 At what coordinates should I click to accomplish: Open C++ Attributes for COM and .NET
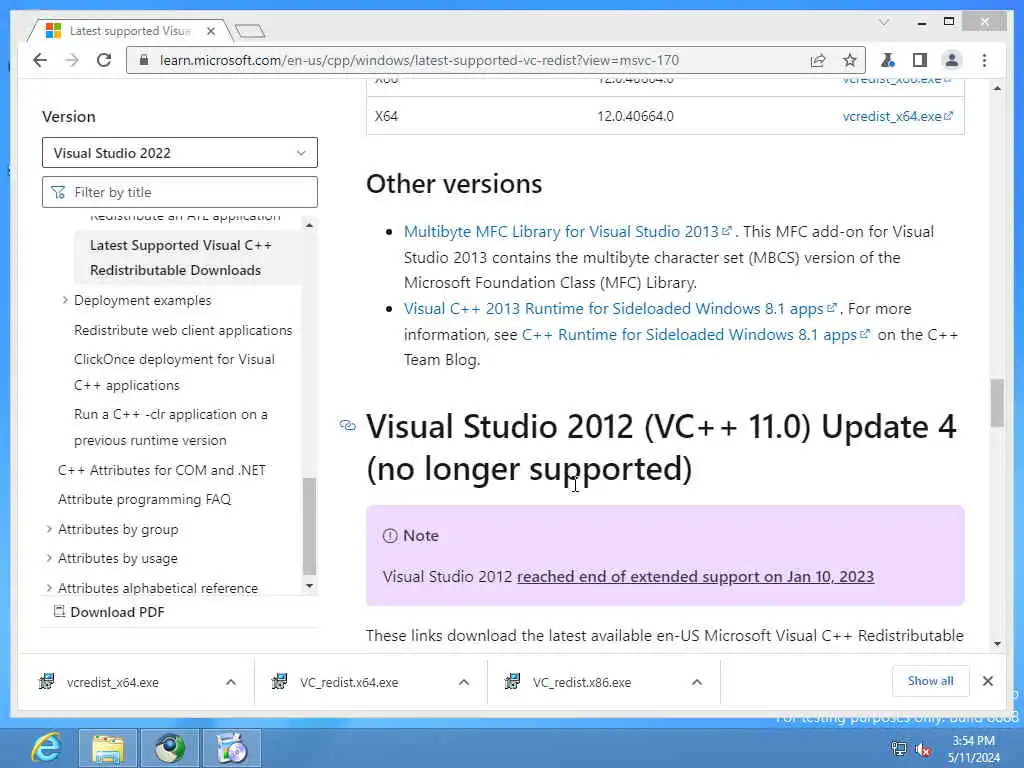click(161, 470)
